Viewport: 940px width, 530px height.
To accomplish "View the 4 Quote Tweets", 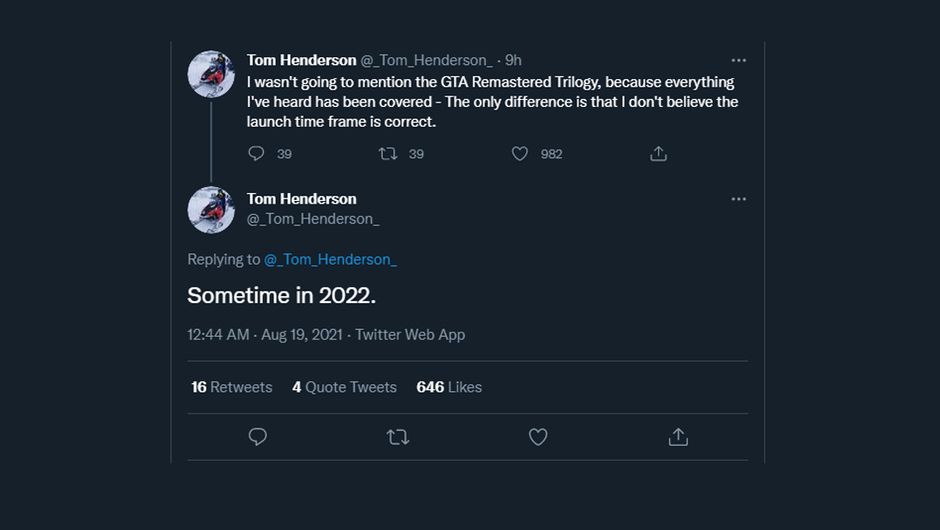I will [x=344, y=387].
